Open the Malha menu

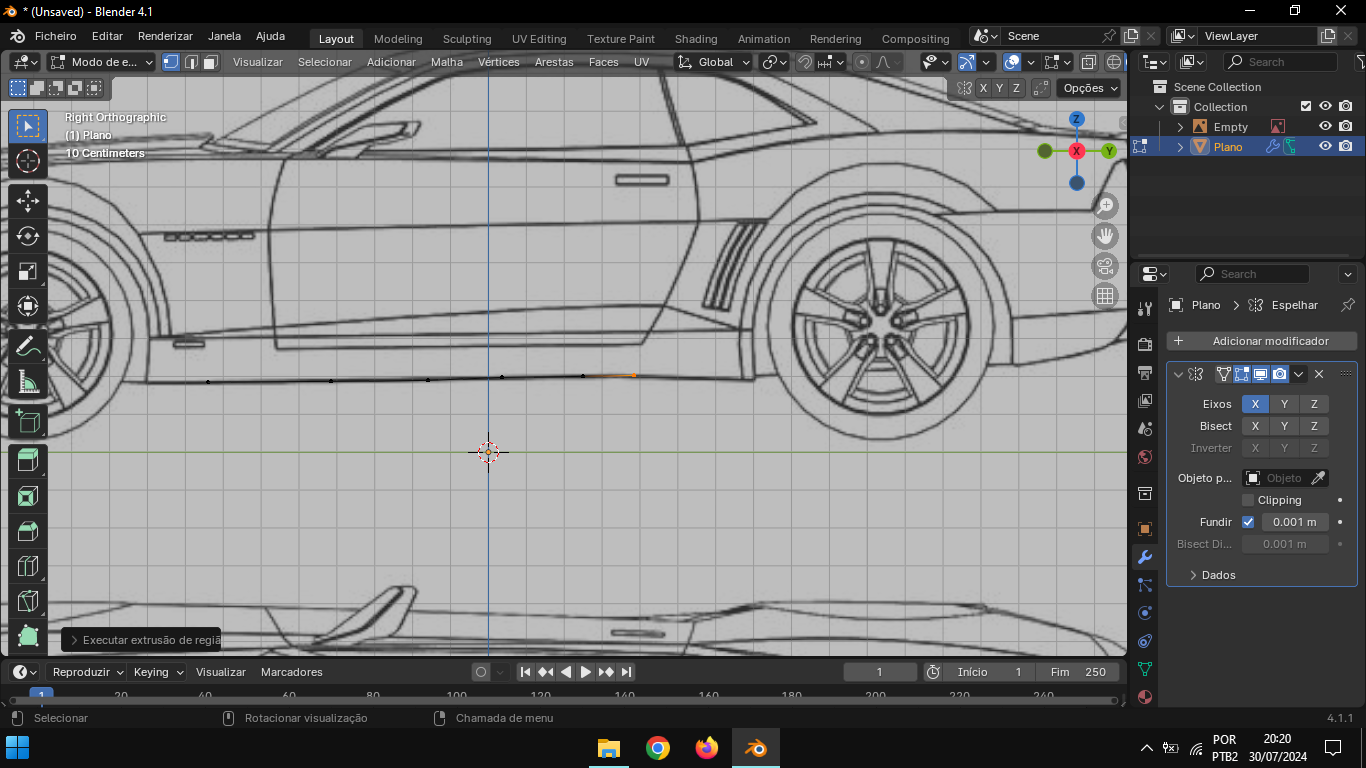tap(447, 62)
